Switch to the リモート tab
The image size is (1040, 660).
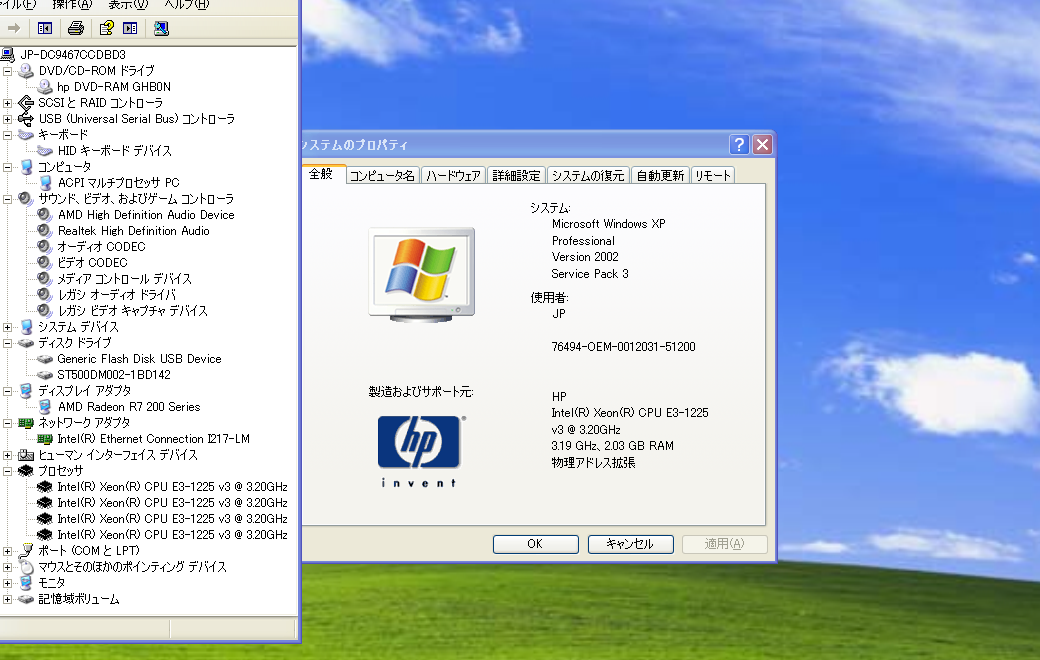coord(712,176)
